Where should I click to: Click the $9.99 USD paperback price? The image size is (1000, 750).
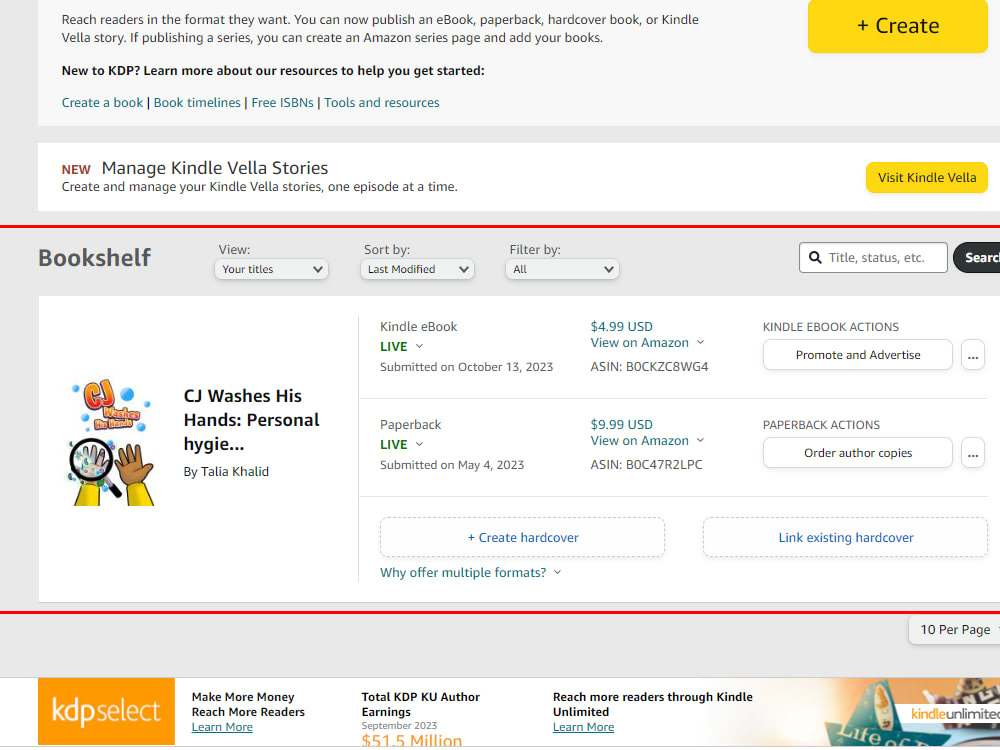coord(621,425)
